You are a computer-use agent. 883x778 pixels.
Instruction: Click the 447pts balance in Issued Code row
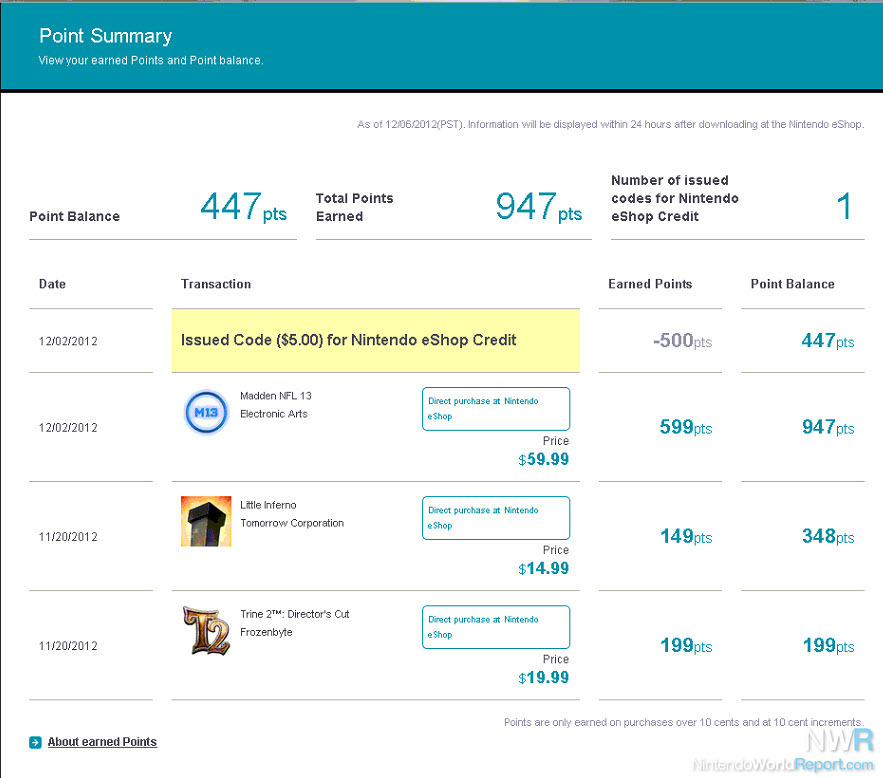[x=828, y=341]
